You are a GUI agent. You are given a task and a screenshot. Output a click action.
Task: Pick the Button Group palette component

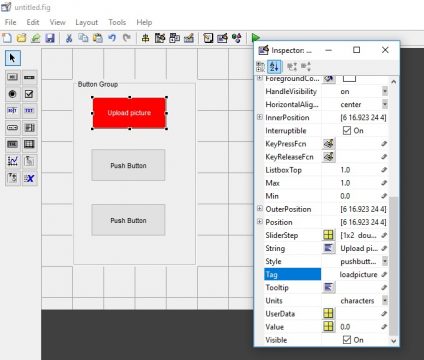[x=13, y=178]
